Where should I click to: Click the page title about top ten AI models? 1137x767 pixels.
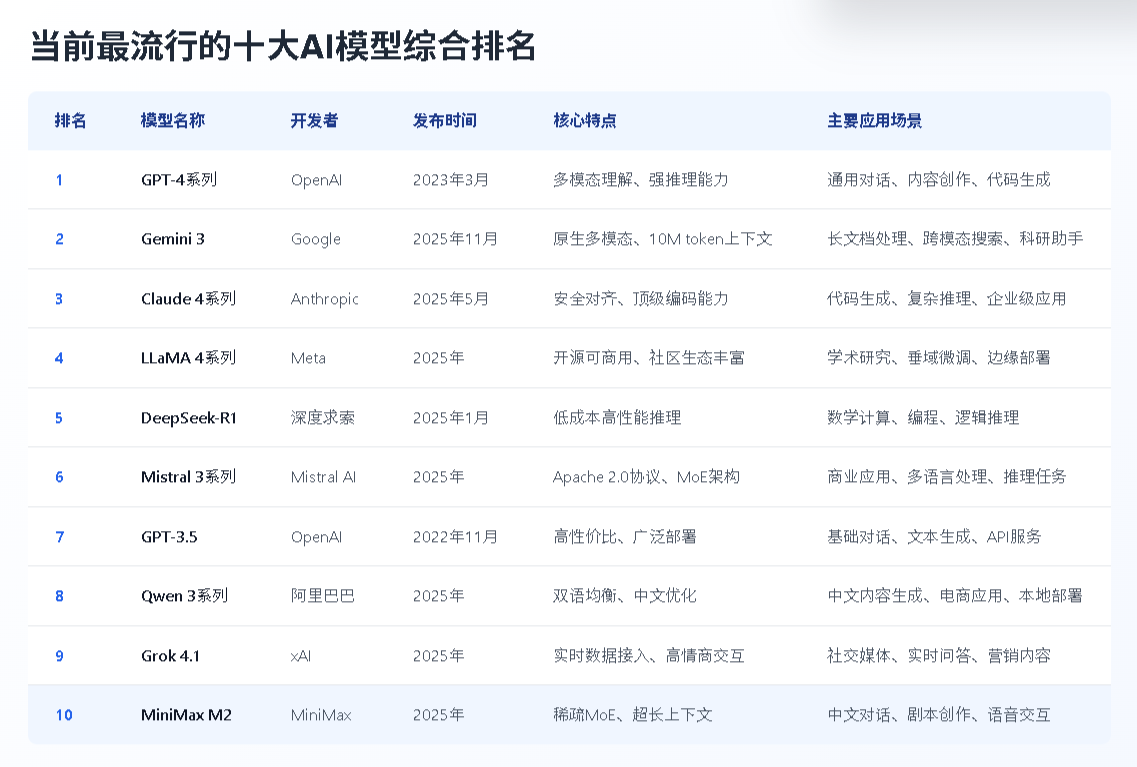click(283, 46)
